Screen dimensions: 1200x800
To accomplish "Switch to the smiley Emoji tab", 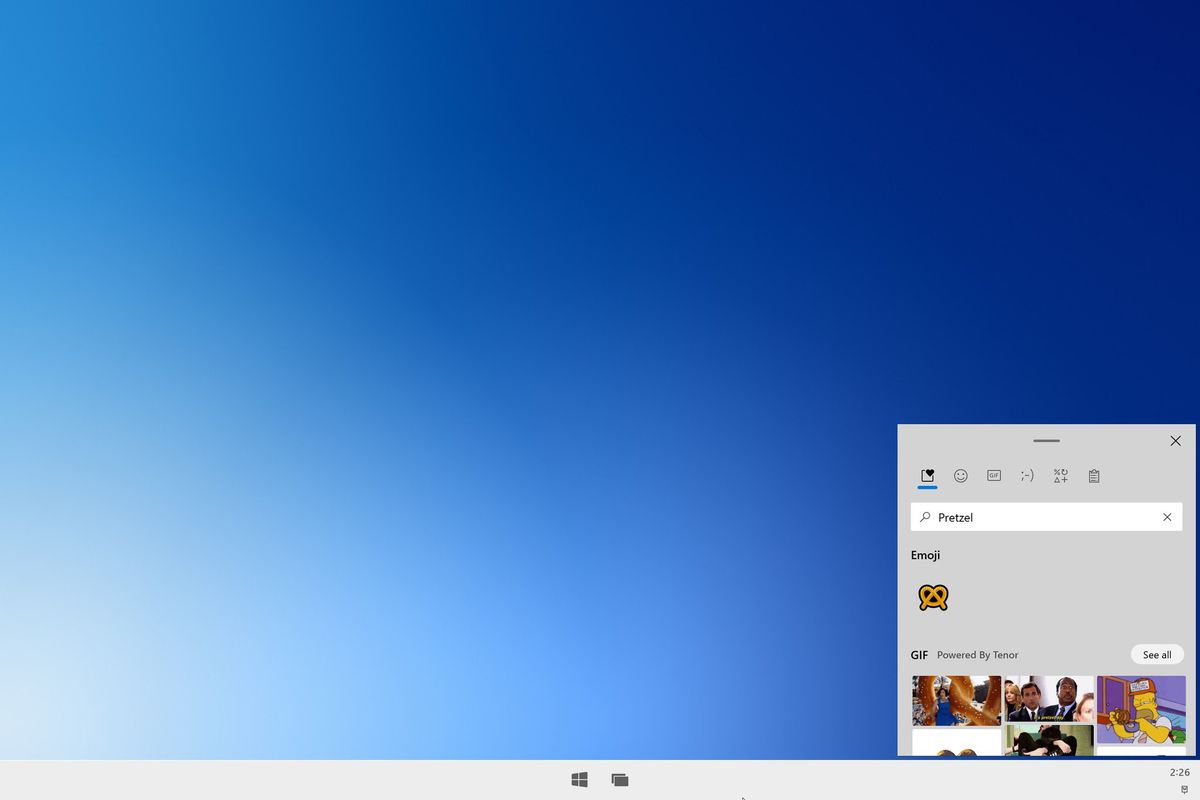I will click(960, 476).
